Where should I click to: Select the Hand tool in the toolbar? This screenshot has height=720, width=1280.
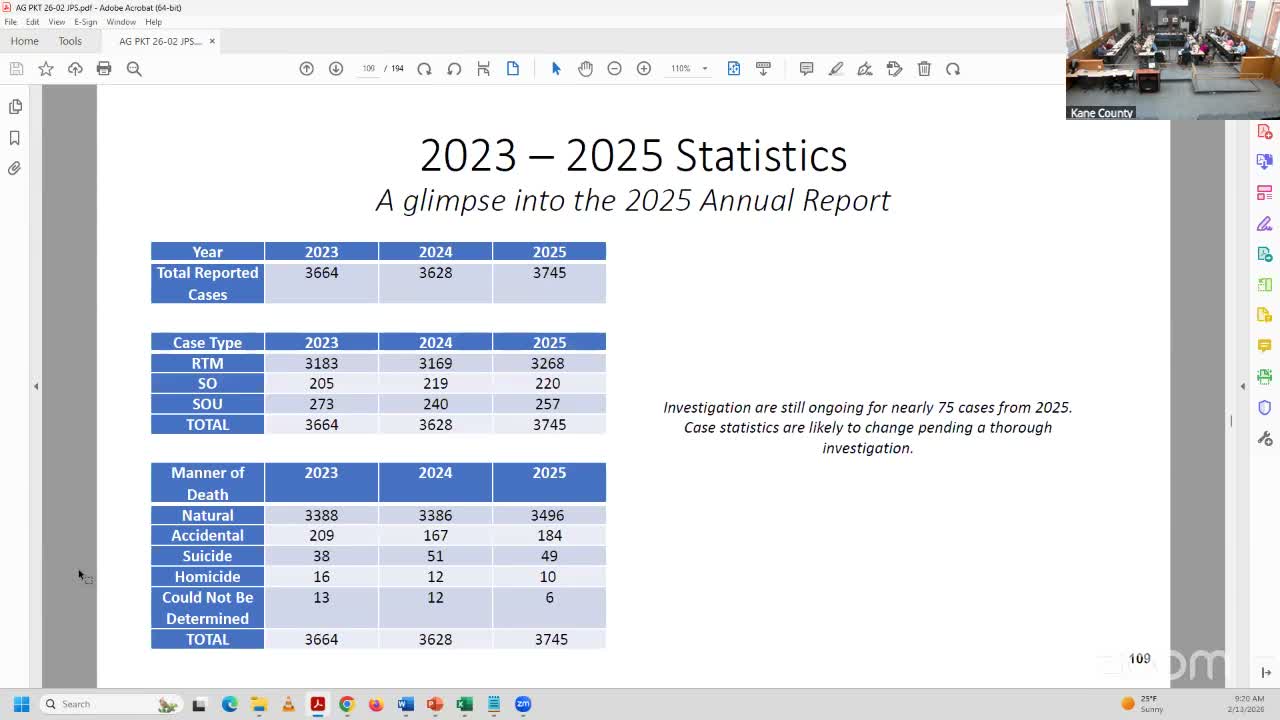(586, 68)
